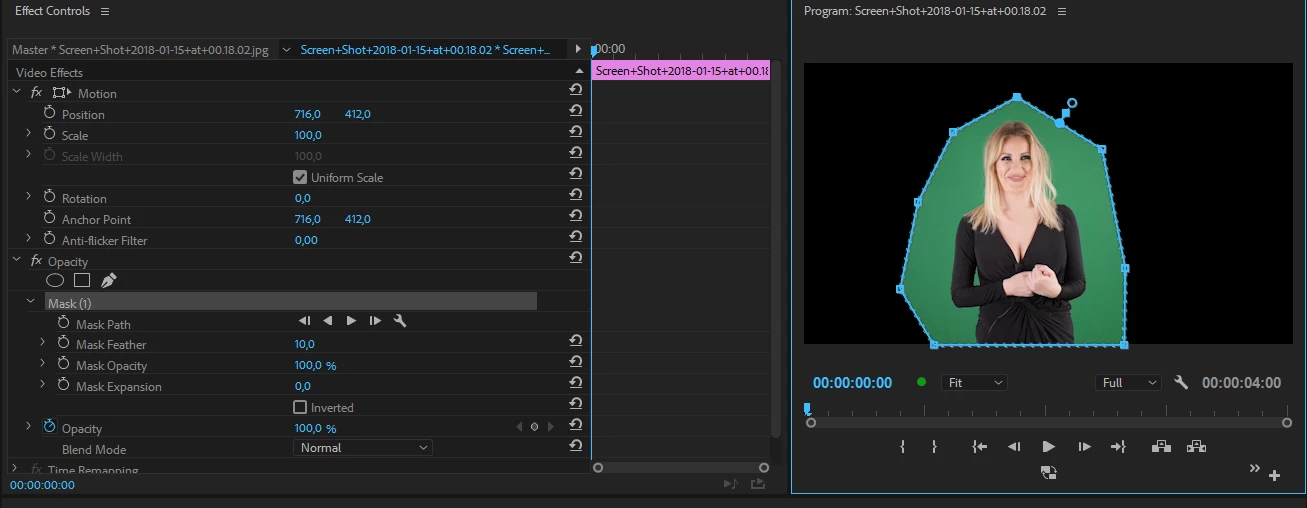
Task: Open mask tracking methods wrench
Action: tap(400, 321)
